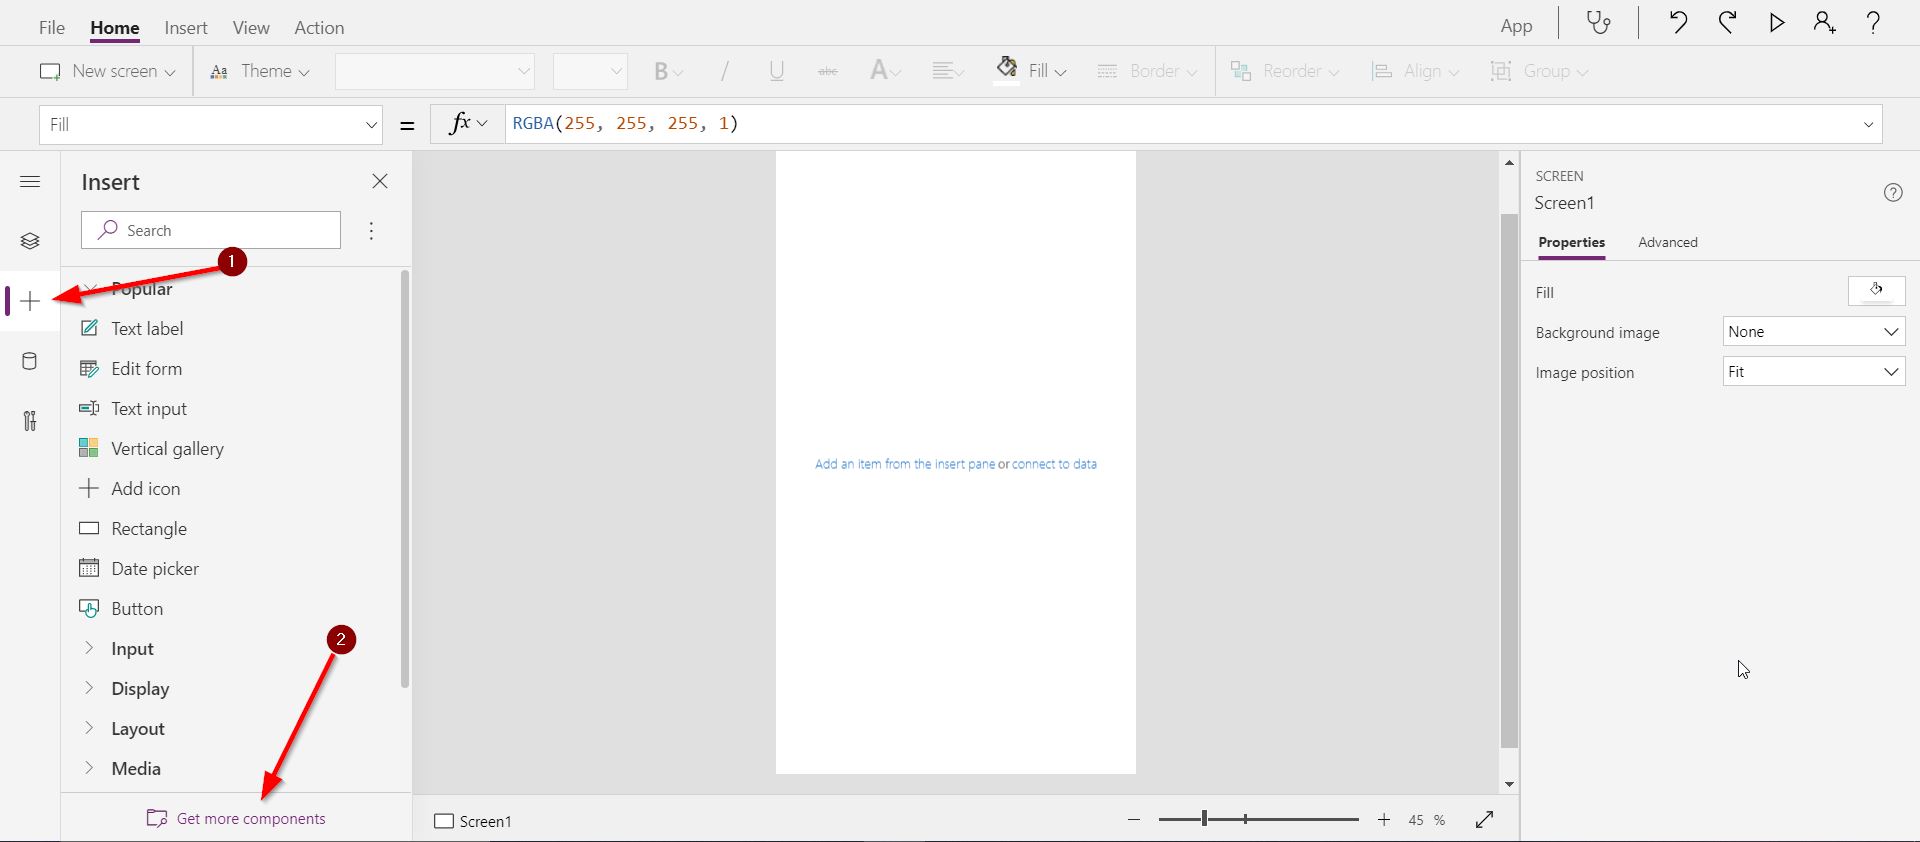Open the Border dropdown
This screenshot has width=1920, height=842.
1147,71
